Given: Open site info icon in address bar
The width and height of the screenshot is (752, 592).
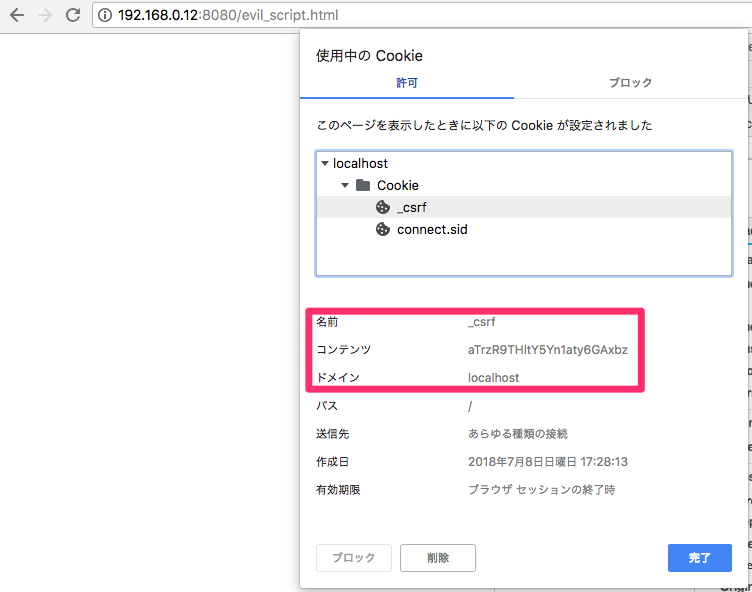Looking at the screenshot, I should pyautogui.click(x=105, y=15).
